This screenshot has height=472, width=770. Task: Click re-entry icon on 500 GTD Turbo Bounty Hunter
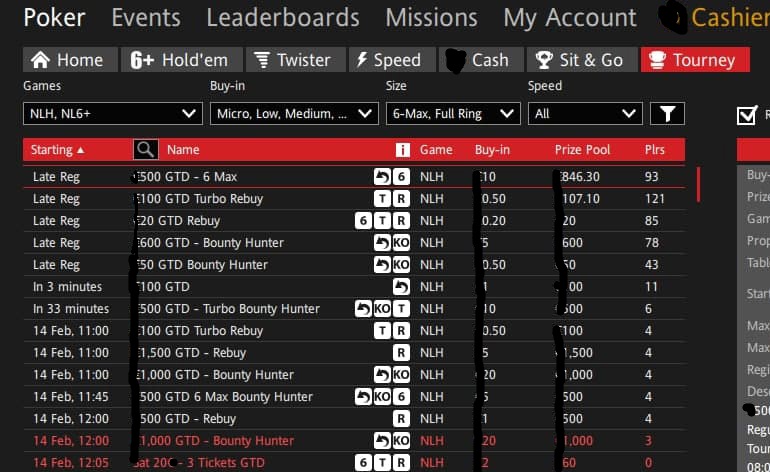363,308
